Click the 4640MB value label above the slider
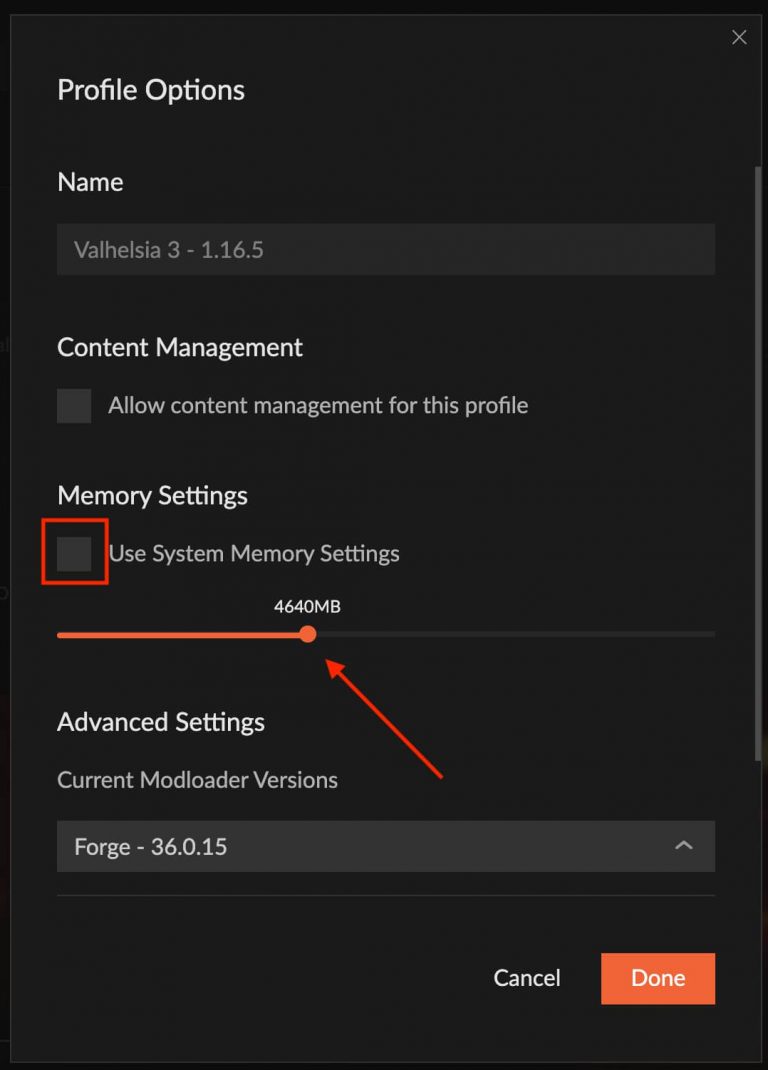 307,607
